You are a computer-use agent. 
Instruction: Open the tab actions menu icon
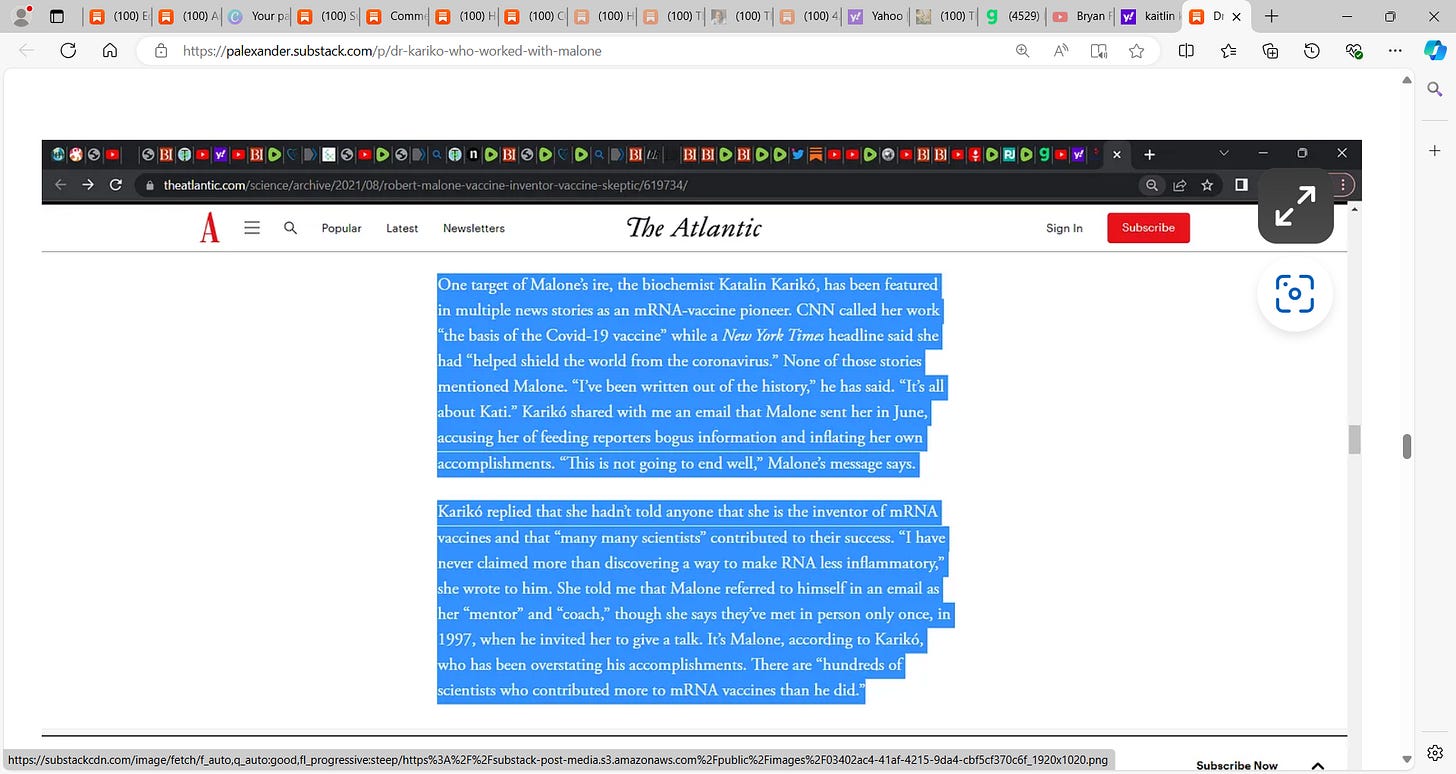pyautogui.click(x=56, y=16)
